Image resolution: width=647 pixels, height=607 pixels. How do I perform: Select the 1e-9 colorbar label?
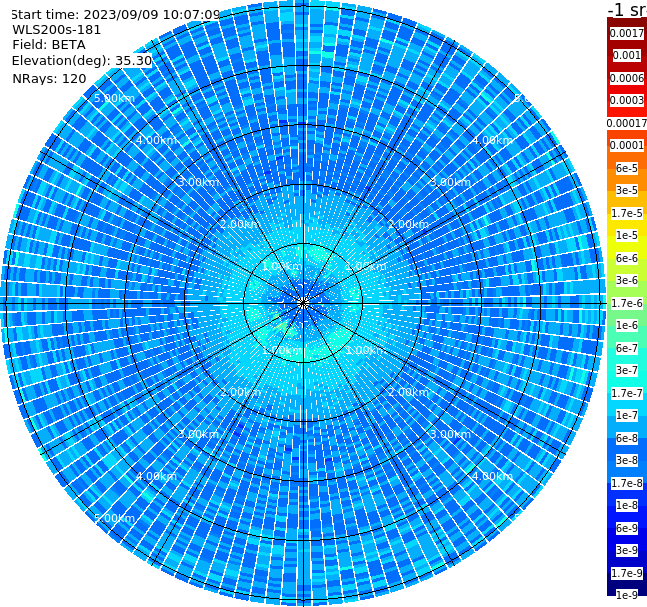click(x=627, y=595)
